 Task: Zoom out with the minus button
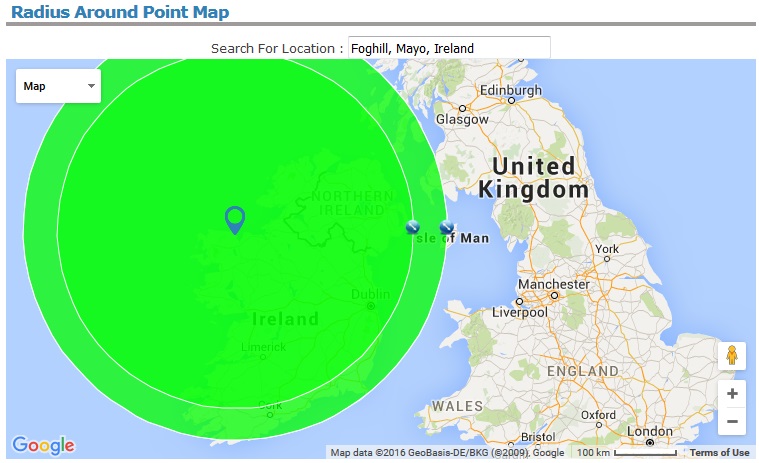tap(732, 421)
